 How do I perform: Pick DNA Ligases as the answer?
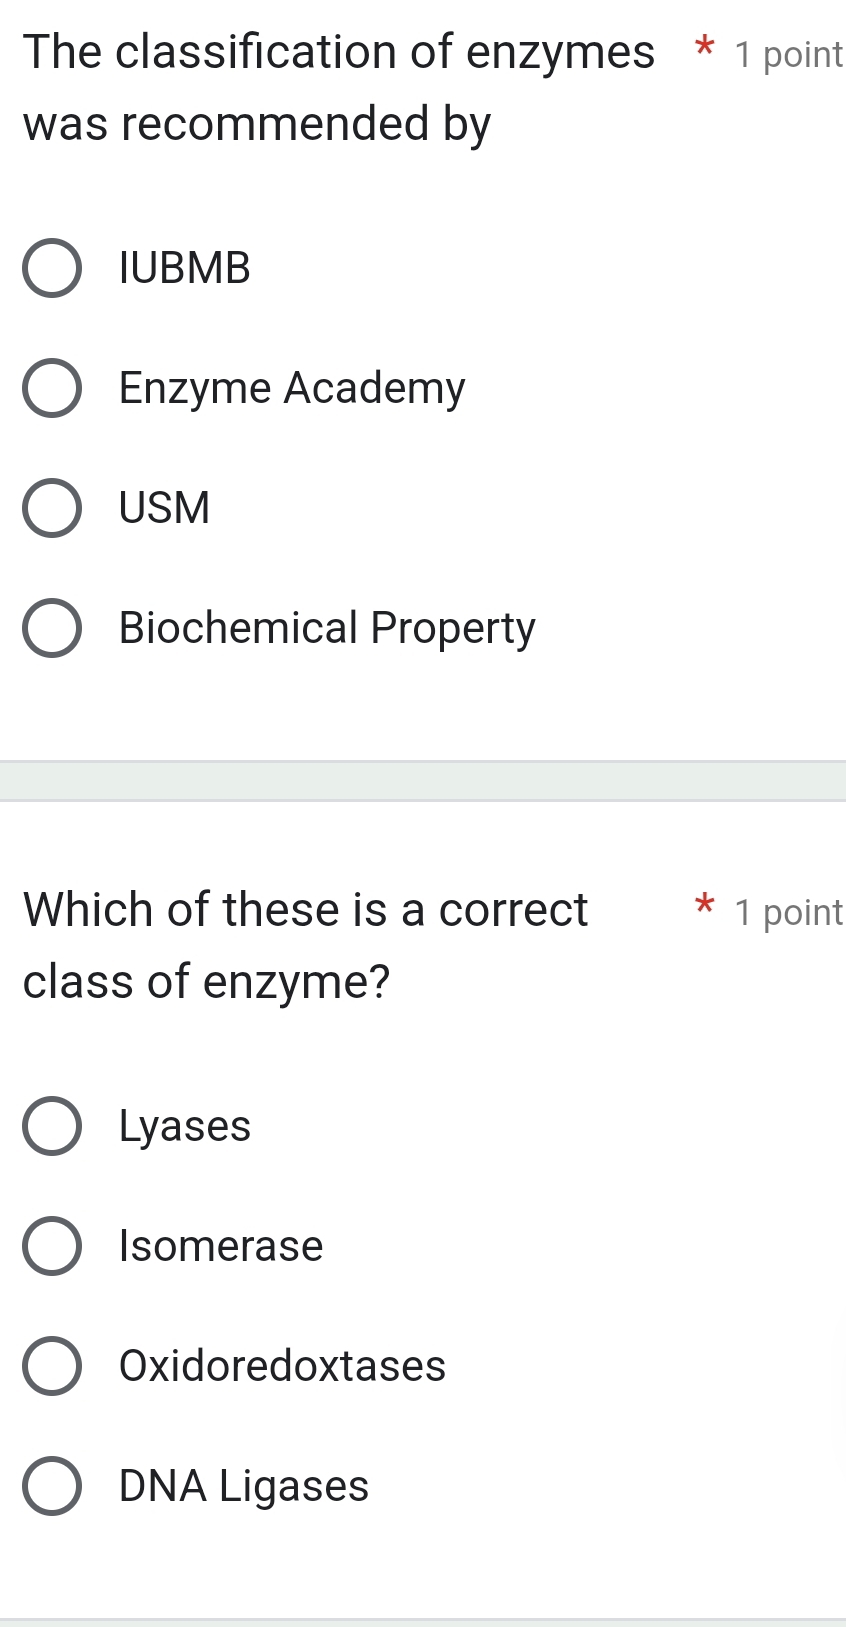53,1486
